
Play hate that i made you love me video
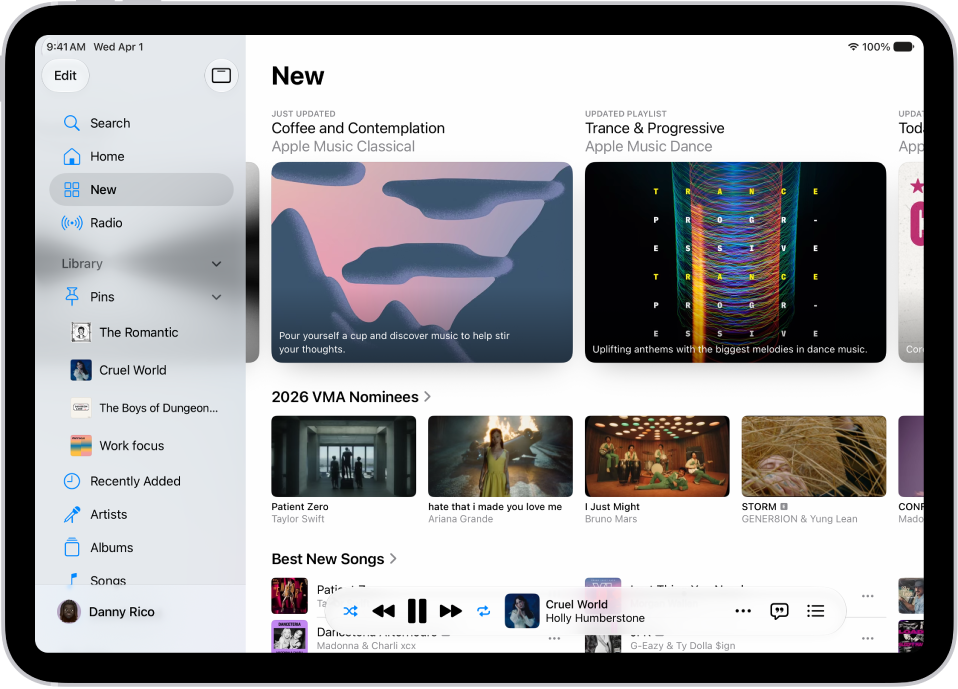[x=500, y=456]
